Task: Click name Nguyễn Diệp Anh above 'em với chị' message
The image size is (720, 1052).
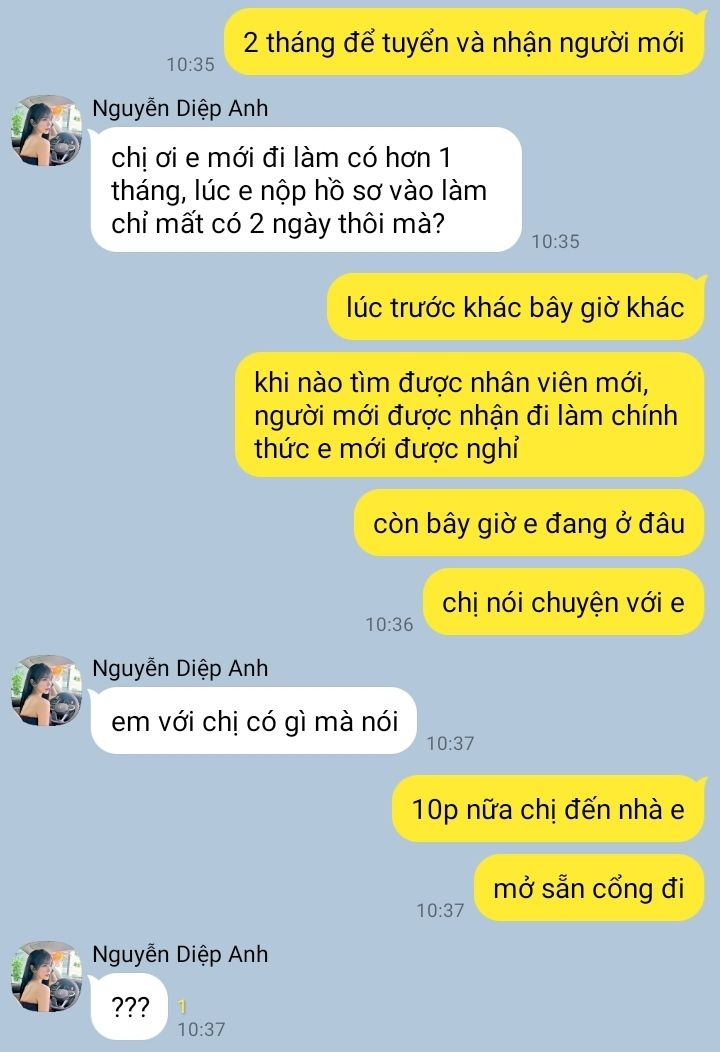Action: tap(180, 668)
